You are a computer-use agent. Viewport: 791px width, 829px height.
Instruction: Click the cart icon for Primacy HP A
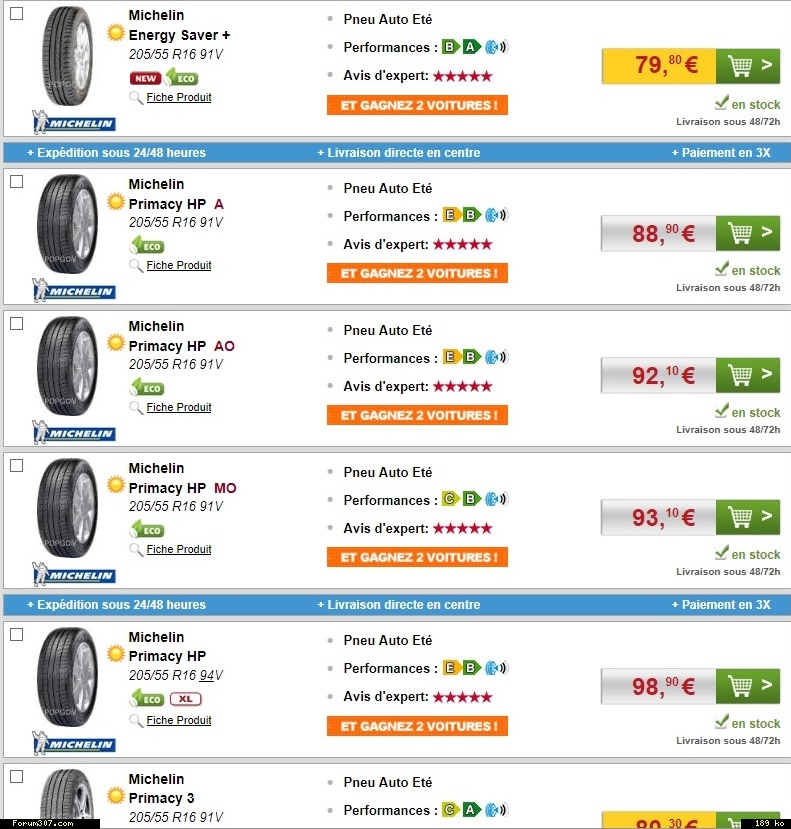(x=747, y=233)
